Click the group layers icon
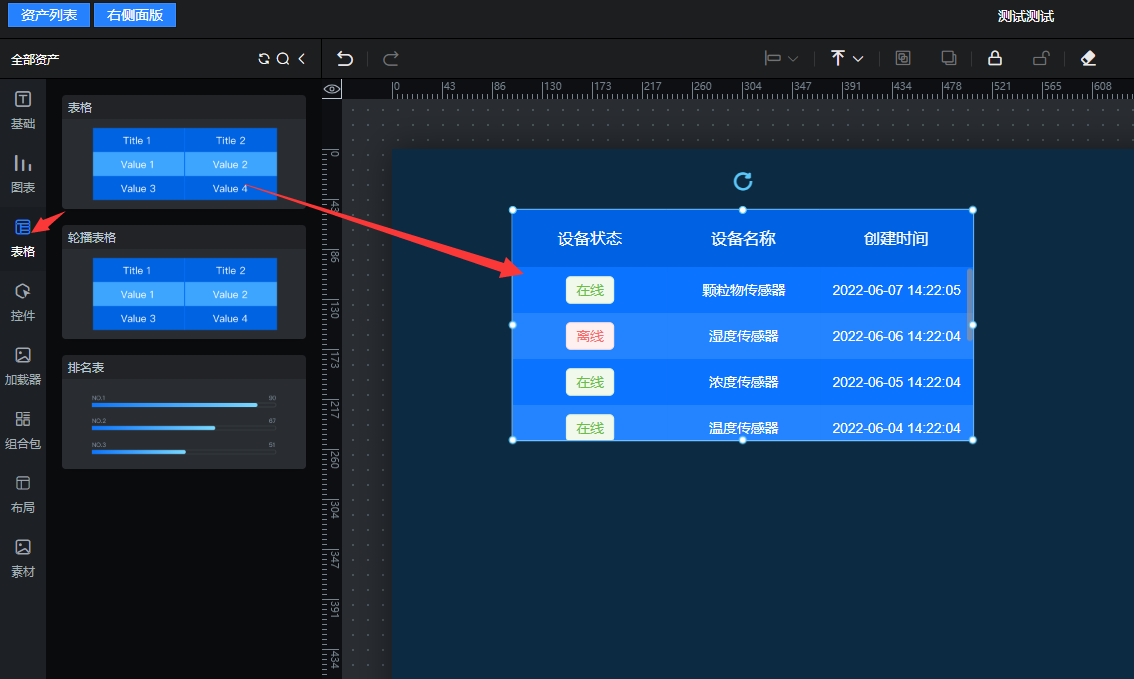This screenshot has height=679, width=1134. [x=903, y=58]
